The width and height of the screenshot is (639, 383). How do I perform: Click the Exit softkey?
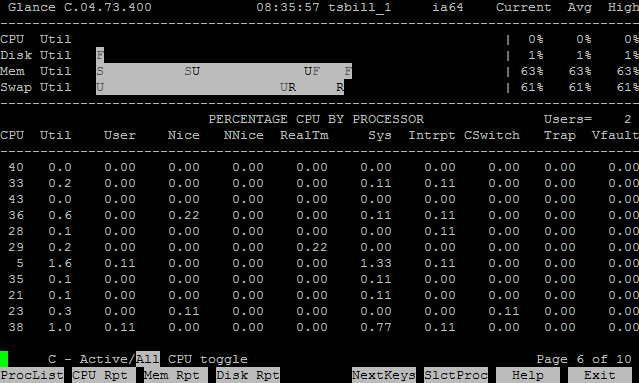click(600, 375)
